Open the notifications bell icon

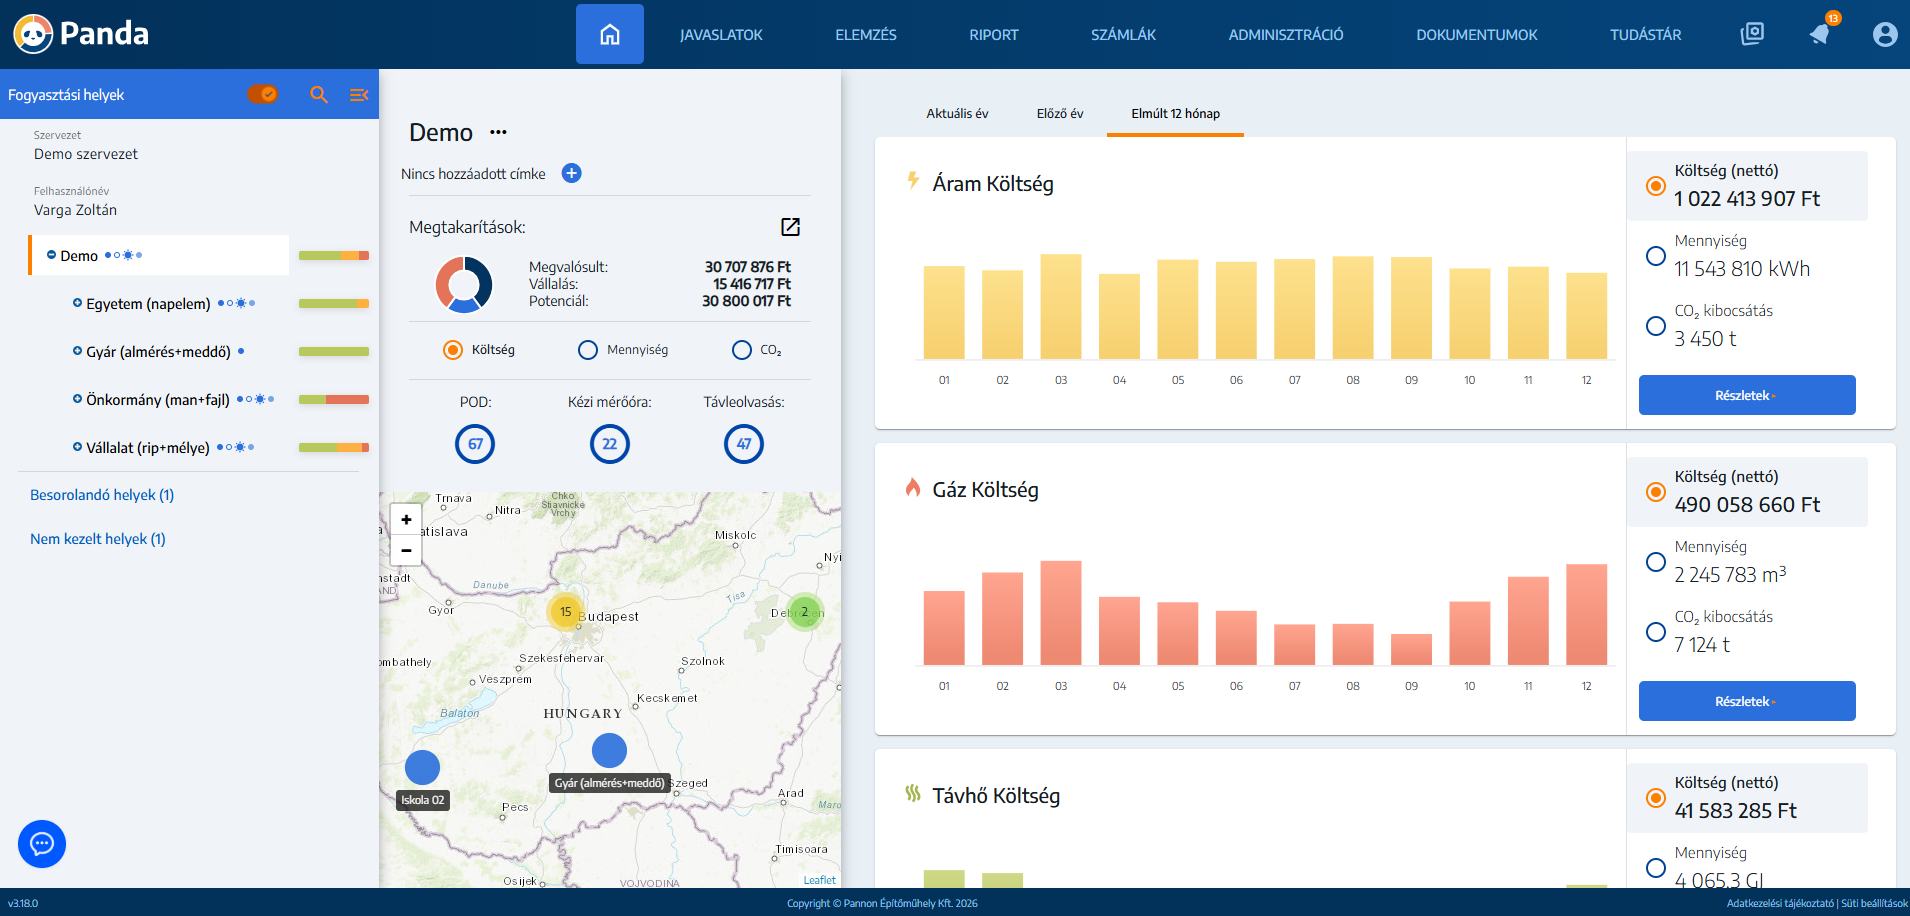click(x=1819, y=34)
